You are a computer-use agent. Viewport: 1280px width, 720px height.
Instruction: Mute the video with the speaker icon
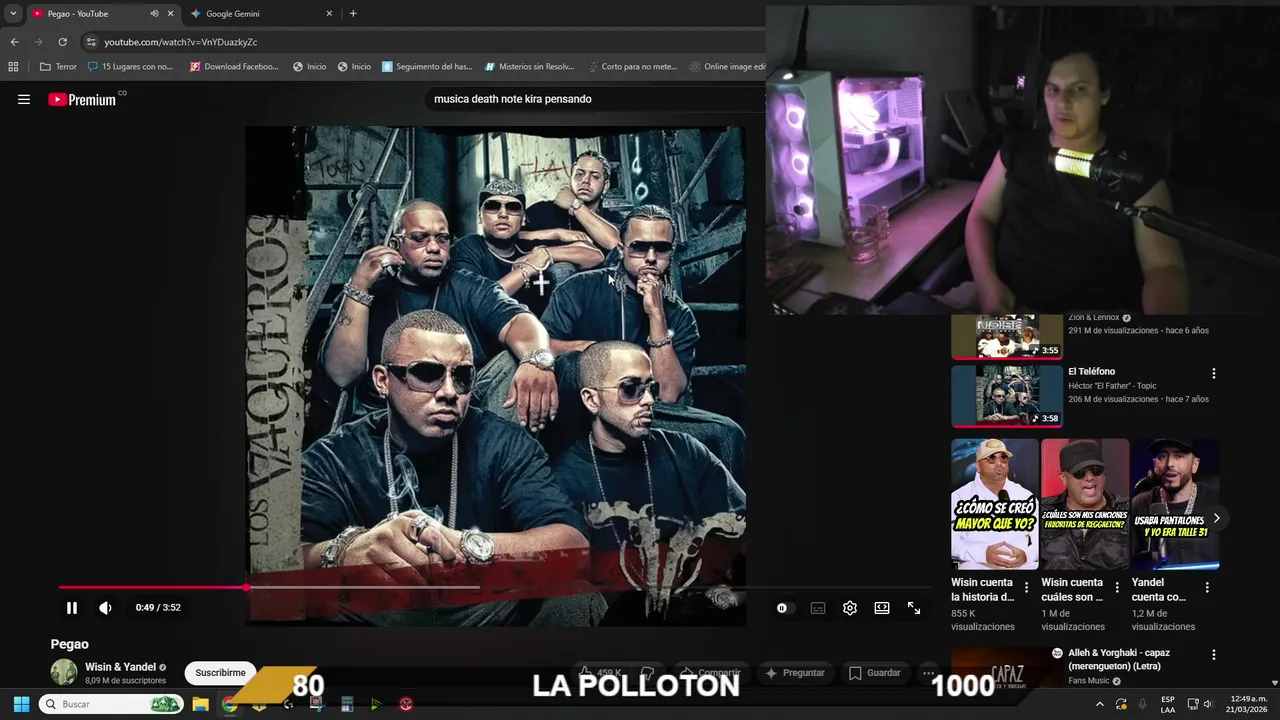tap(105, 608)
